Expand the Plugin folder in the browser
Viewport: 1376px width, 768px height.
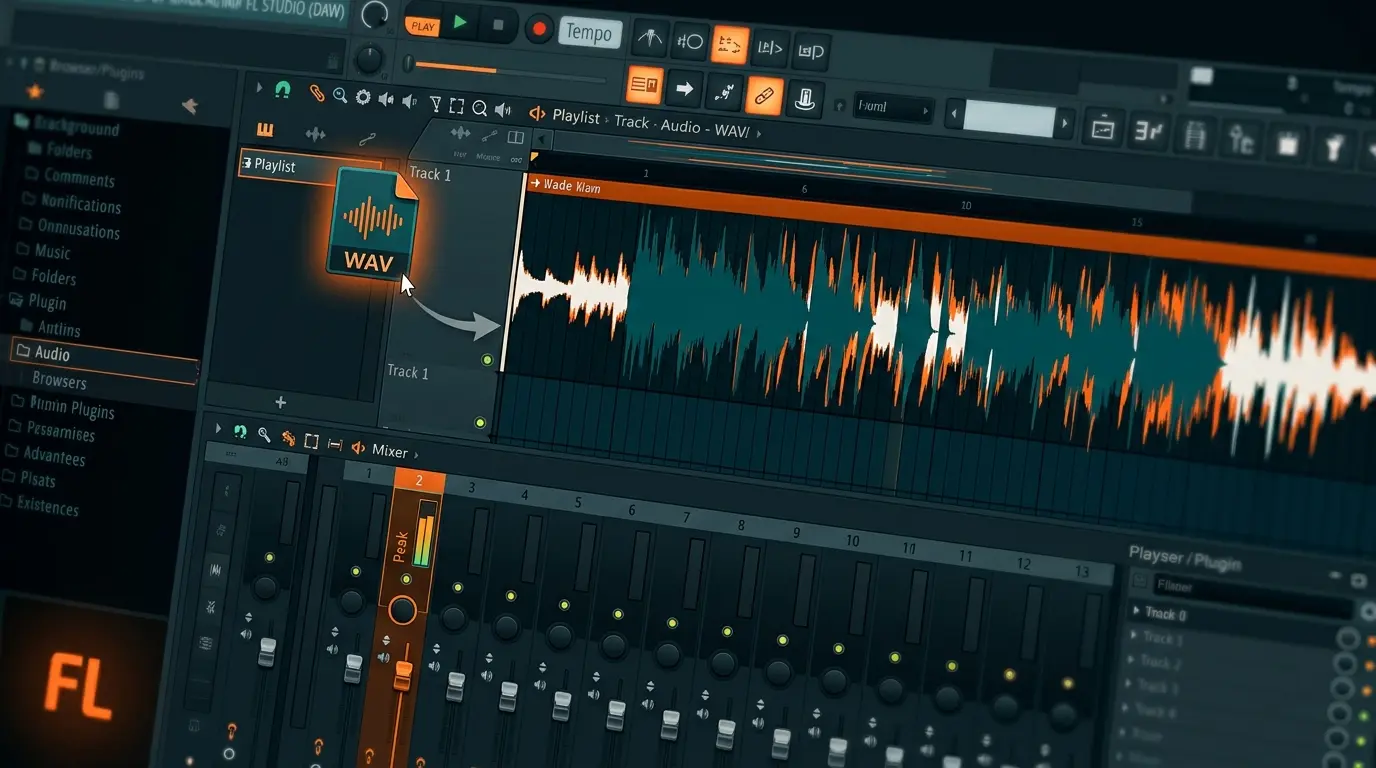[x=40, y=302]
